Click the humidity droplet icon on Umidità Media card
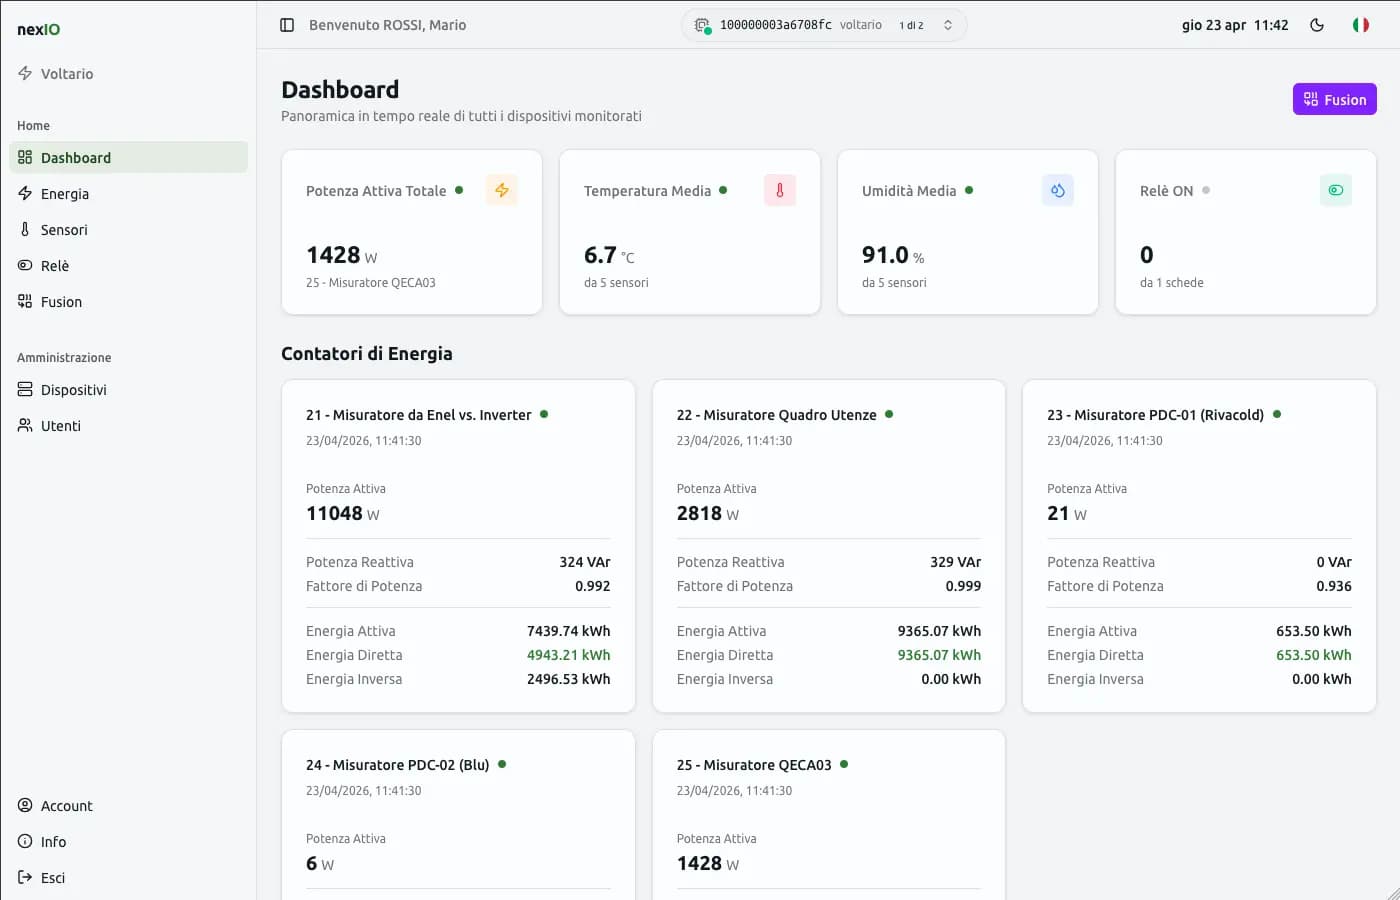1400x900 pixels. click(1057, 190)
